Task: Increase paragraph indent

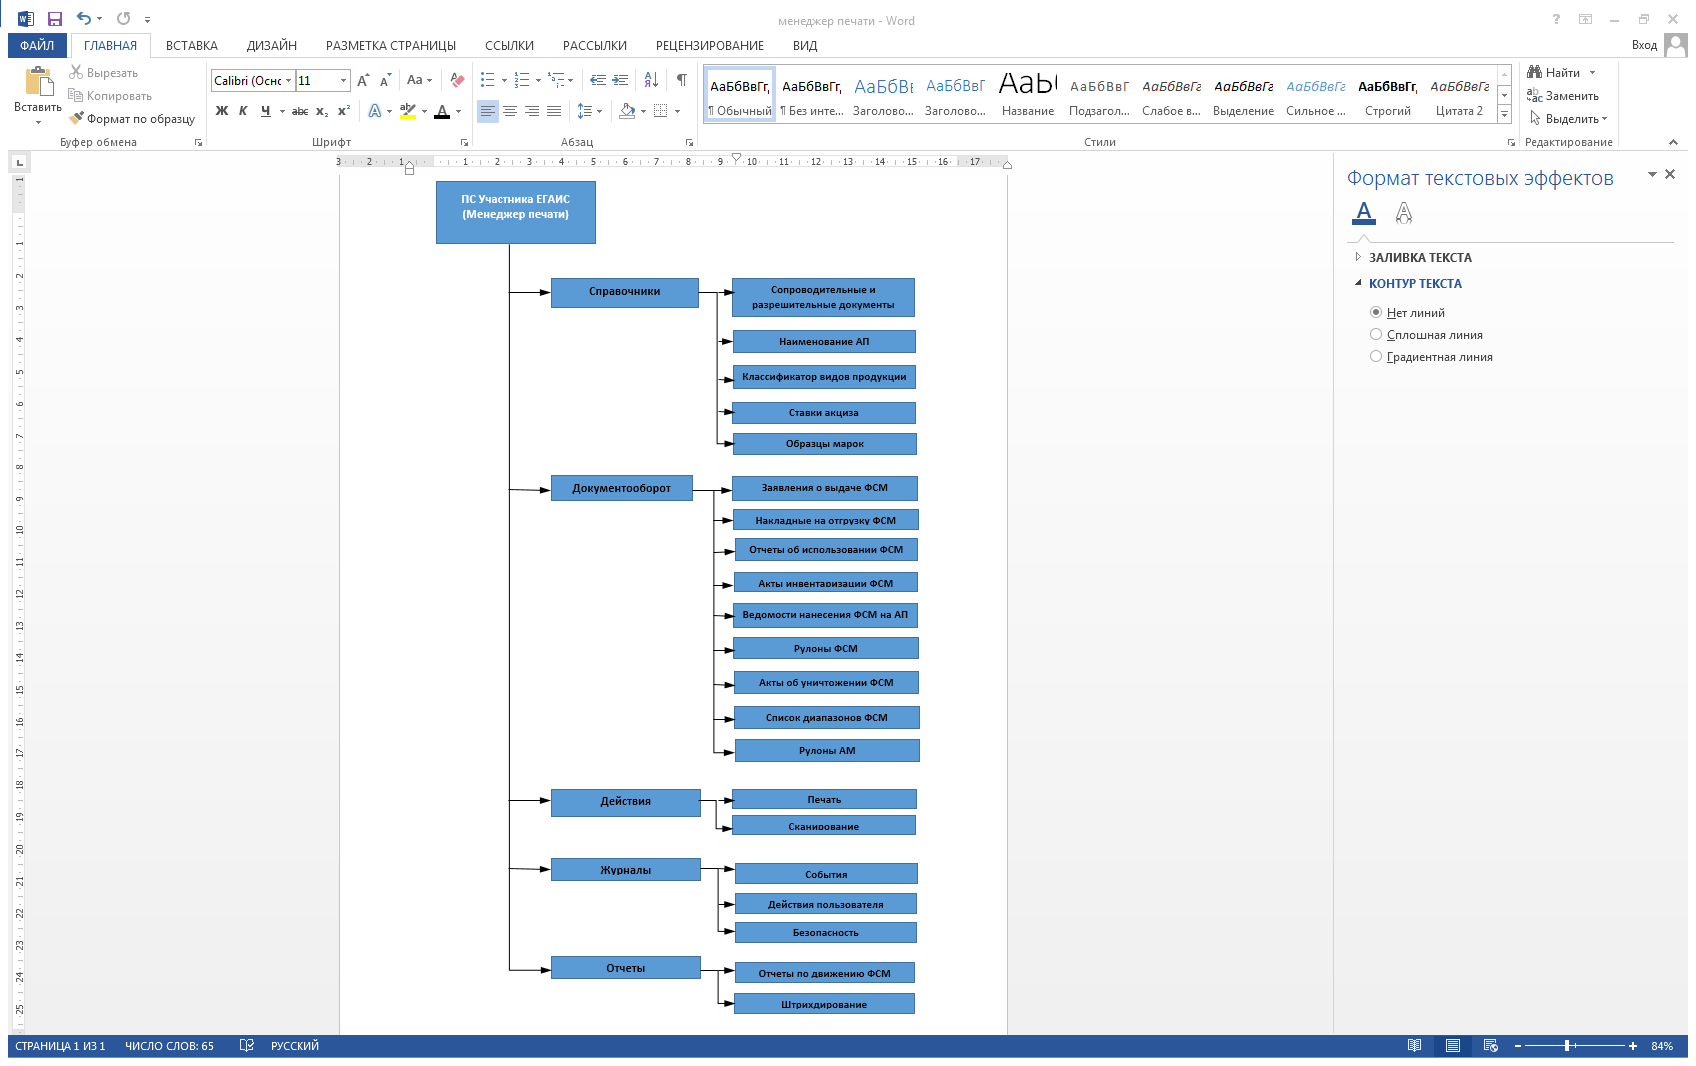Action: coord(620,80)
